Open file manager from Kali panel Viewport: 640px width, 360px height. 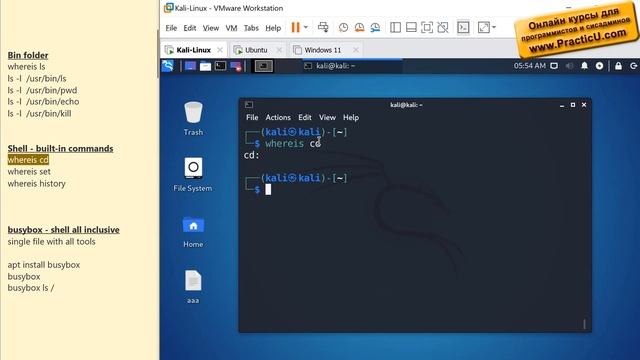point(205,66)
